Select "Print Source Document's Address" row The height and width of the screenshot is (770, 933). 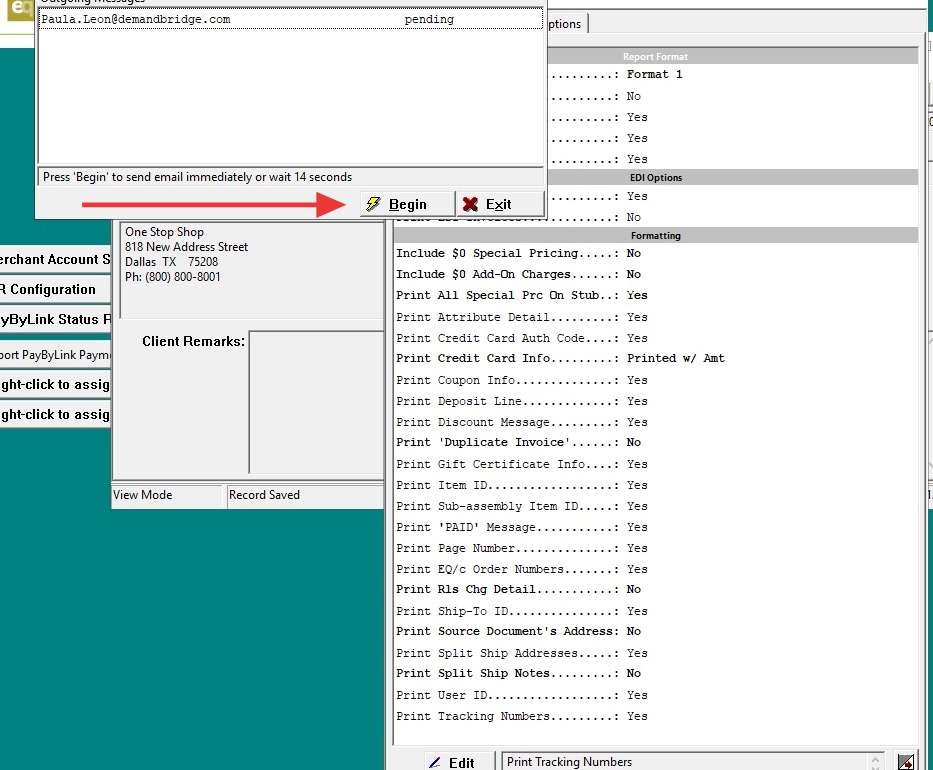(x=655, y=631)
